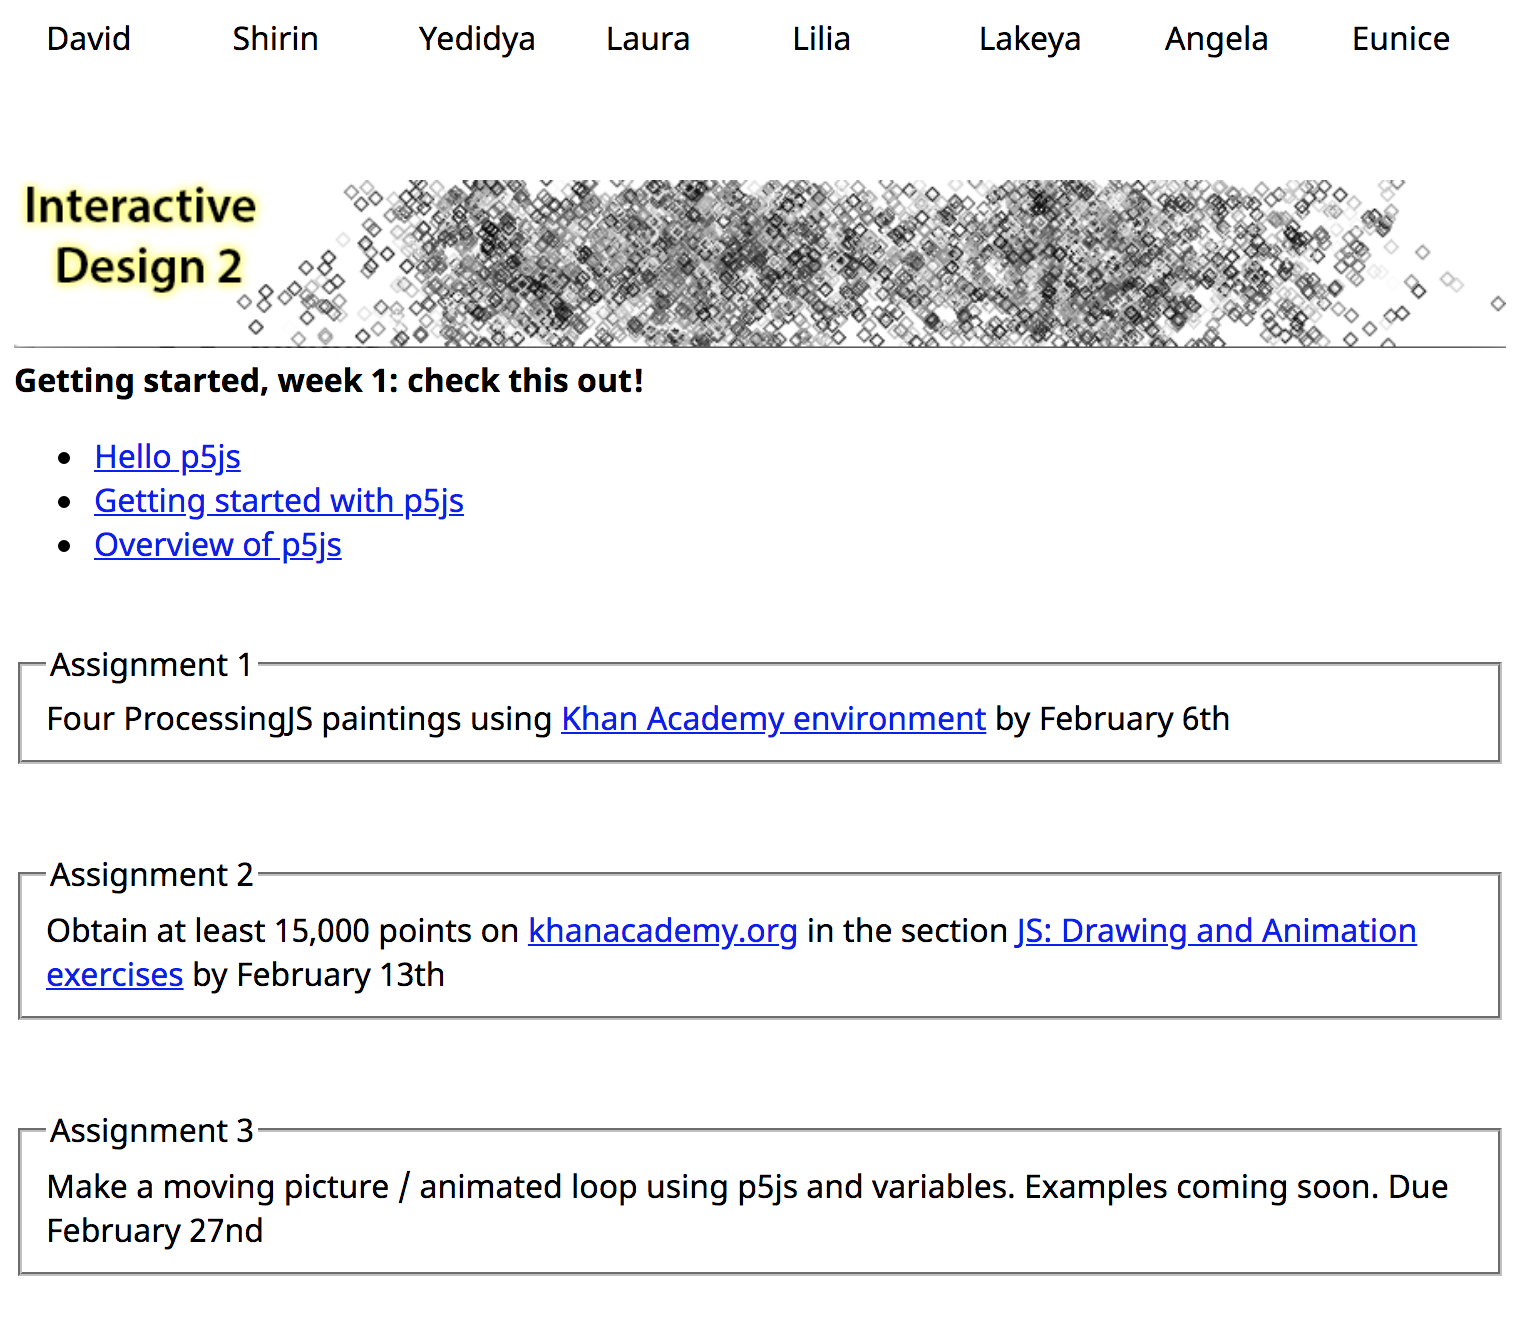This screenshot has height=1320, width=1520.
Task: Click the Getting started week 1 heading
Action: coord(329,381)
